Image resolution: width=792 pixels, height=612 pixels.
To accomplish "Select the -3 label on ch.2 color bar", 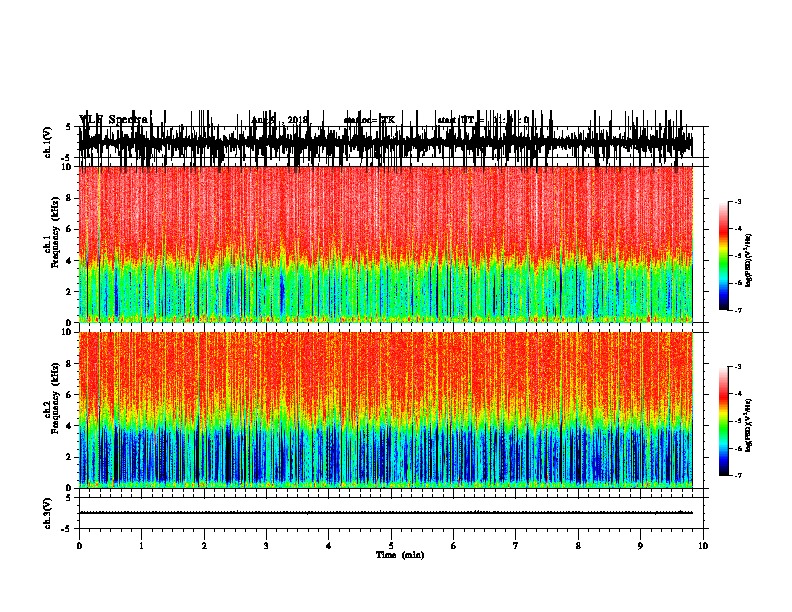I will click(x=737, y=367).
